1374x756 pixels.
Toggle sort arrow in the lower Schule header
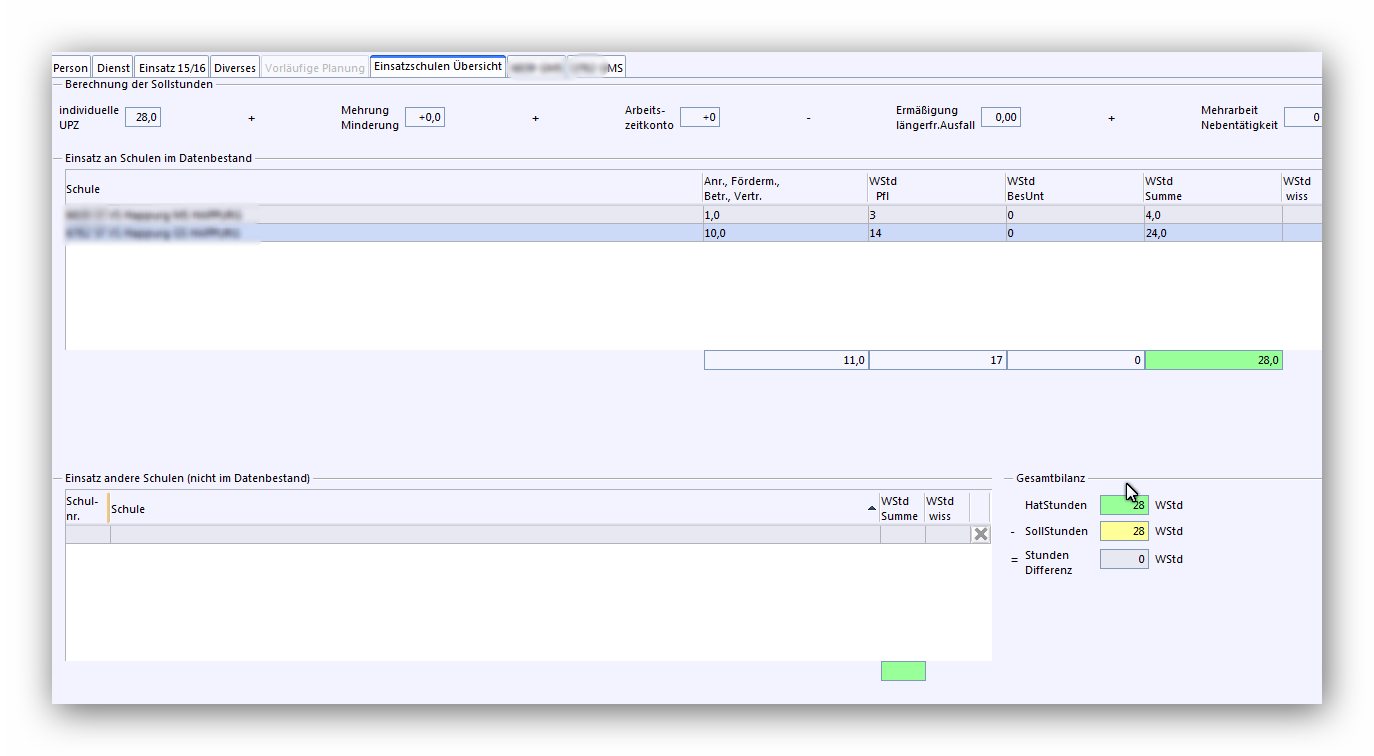pos(872,509)
